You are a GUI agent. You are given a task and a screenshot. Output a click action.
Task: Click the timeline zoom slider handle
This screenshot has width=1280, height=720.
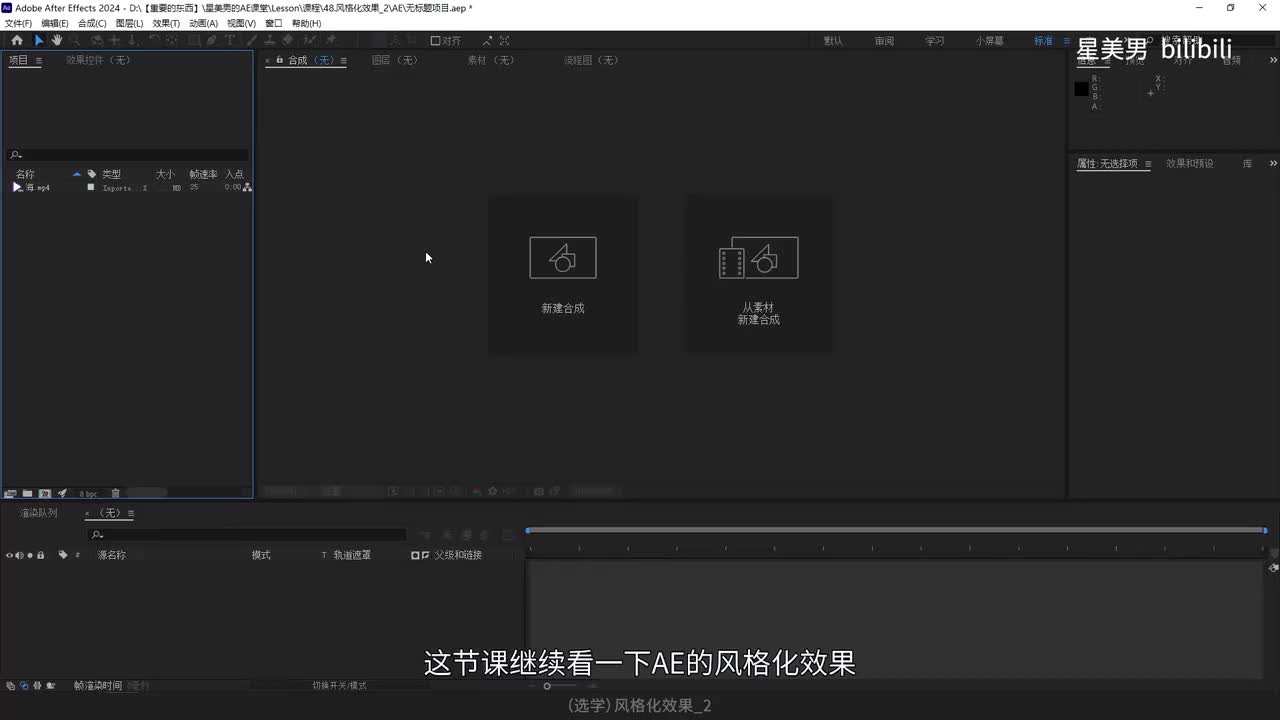coord(547,686)
